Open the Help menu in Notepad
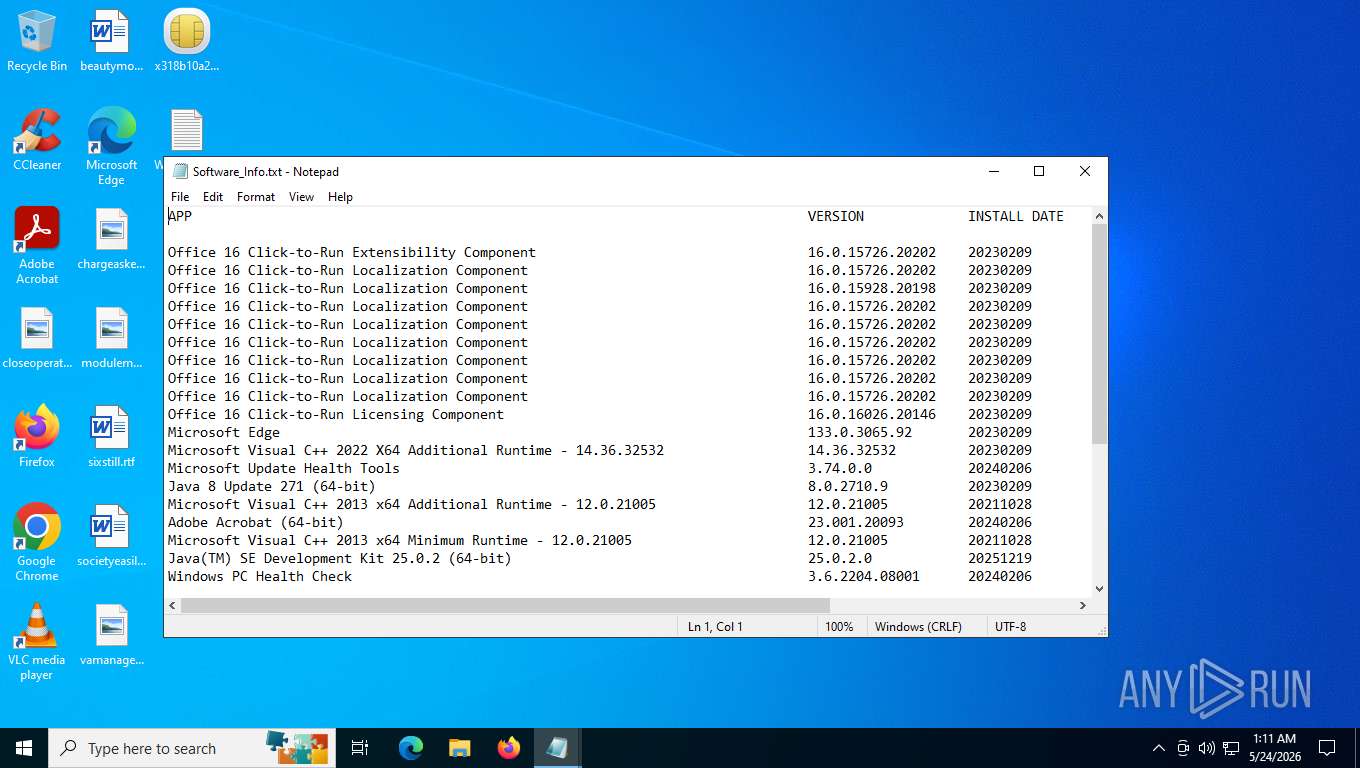The height and width of the screenshot is (768, 1360). pos(340,197)
